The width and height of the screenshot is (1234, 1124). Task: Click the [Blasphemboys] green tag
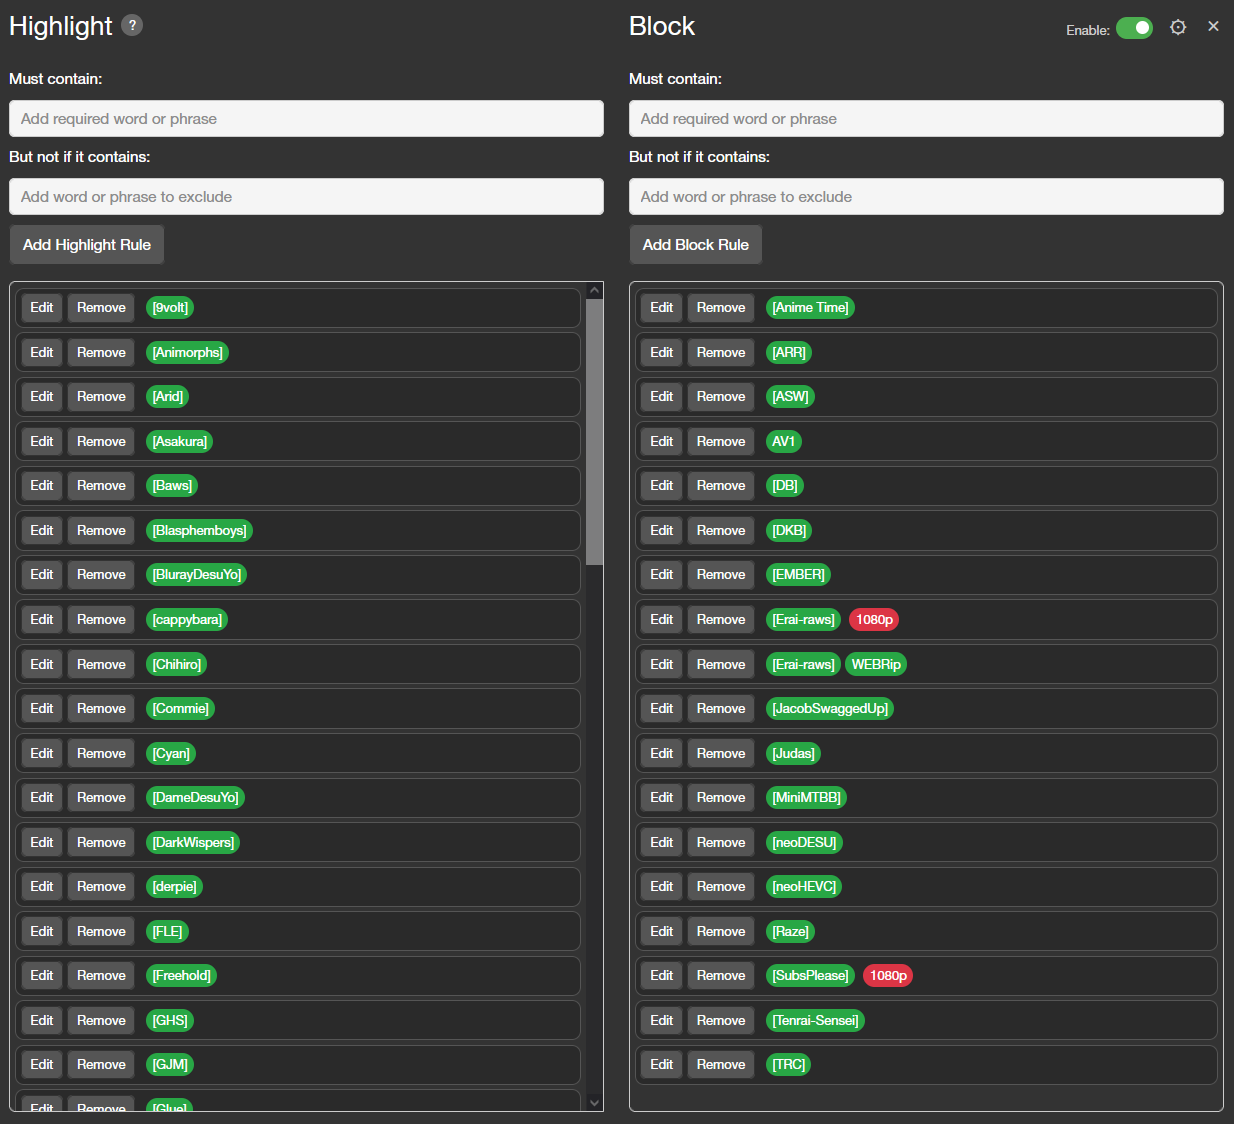click(199, 530)
